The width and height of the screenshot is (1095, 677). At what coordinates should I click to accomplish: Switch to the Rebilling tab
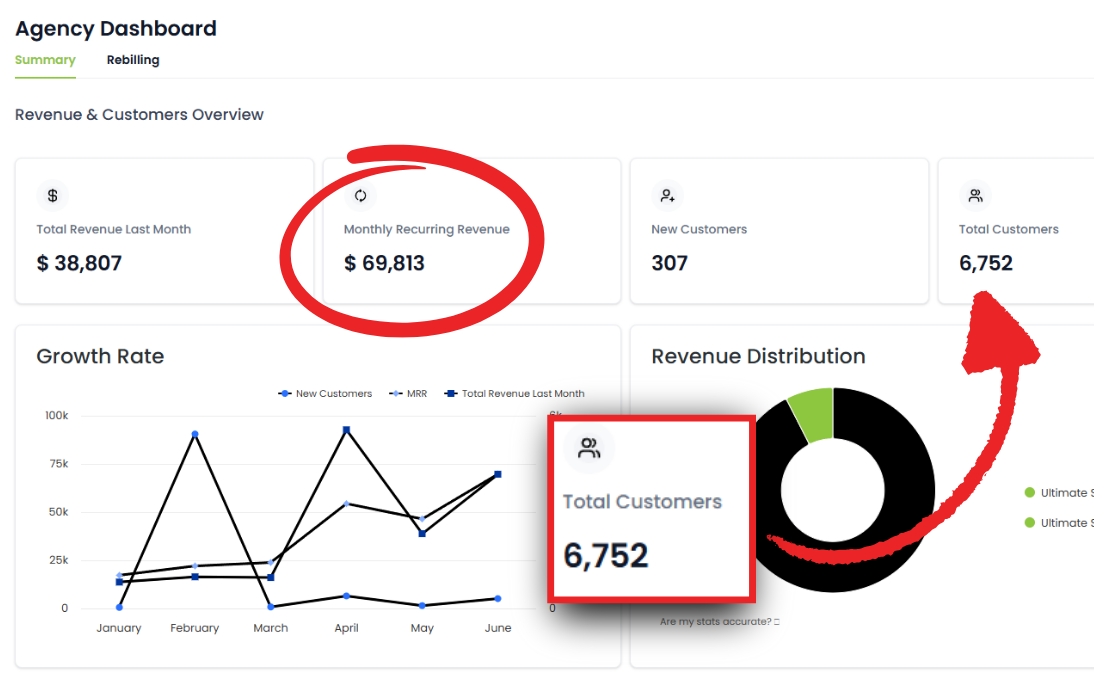(x=133, y=60)
